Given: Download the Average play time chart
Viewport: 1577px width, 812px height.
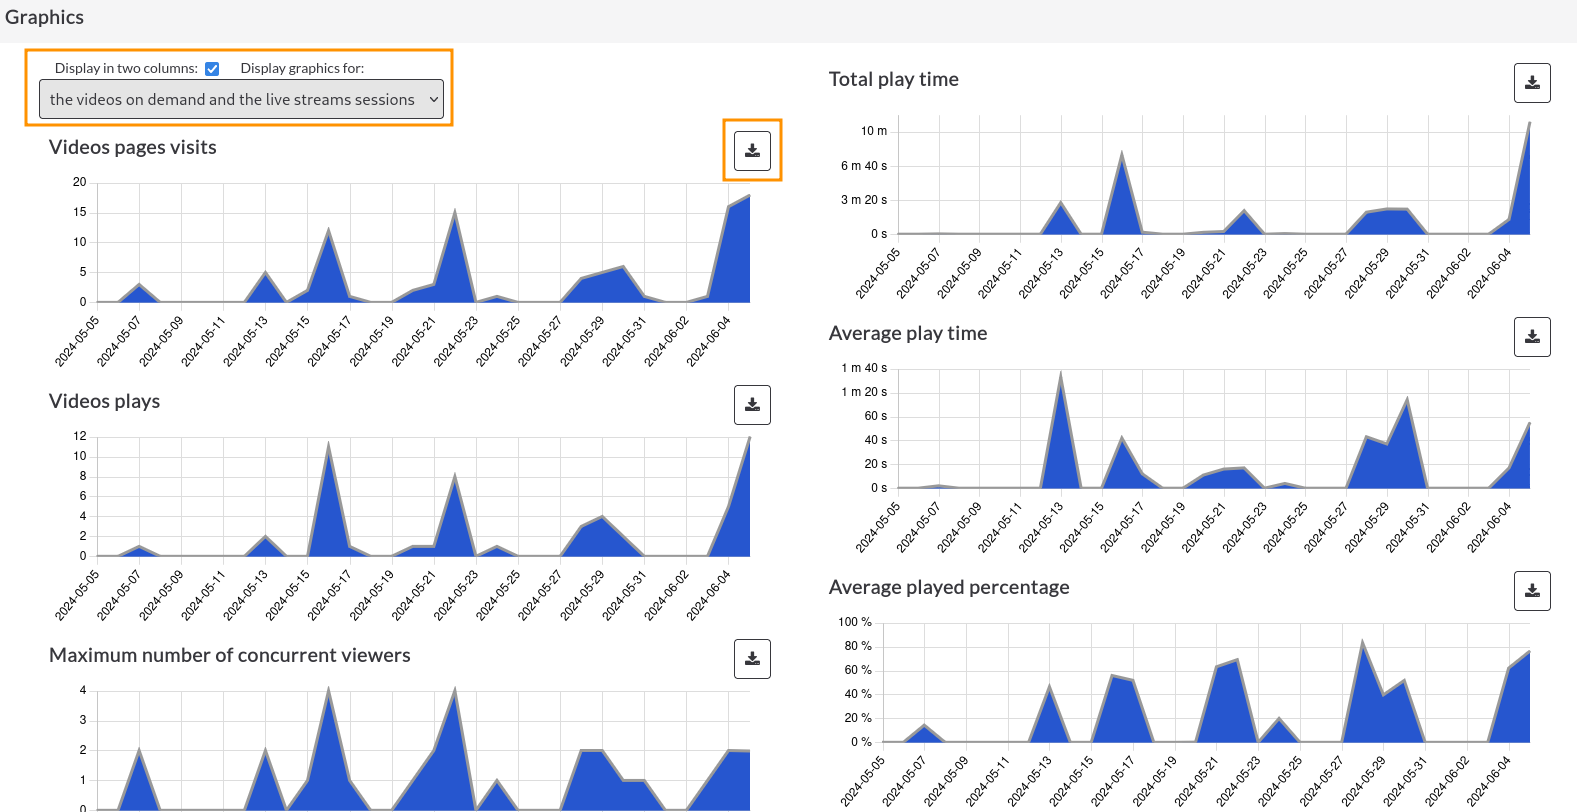Looking at the screenshot, I should pyautogui.click(x=1532, y=337).
